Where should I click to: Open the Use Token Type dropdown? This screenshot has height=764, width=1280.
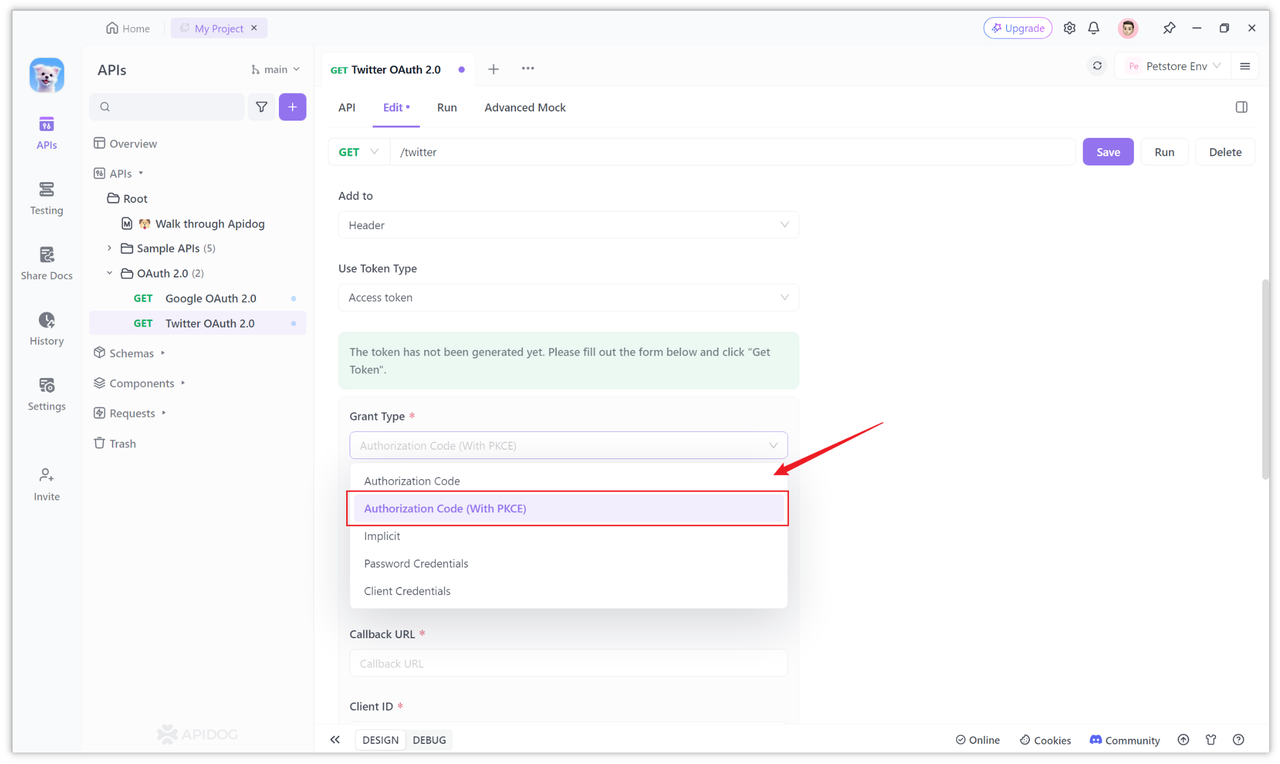[568, 297]
